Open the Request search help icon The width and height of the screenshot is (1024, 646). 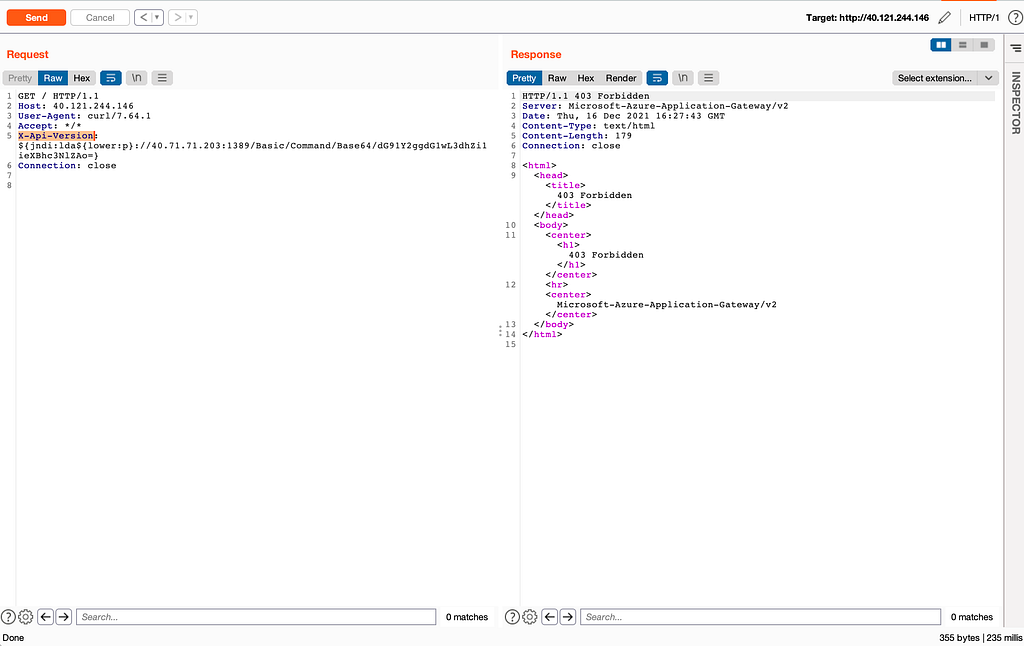pos(8,617)
